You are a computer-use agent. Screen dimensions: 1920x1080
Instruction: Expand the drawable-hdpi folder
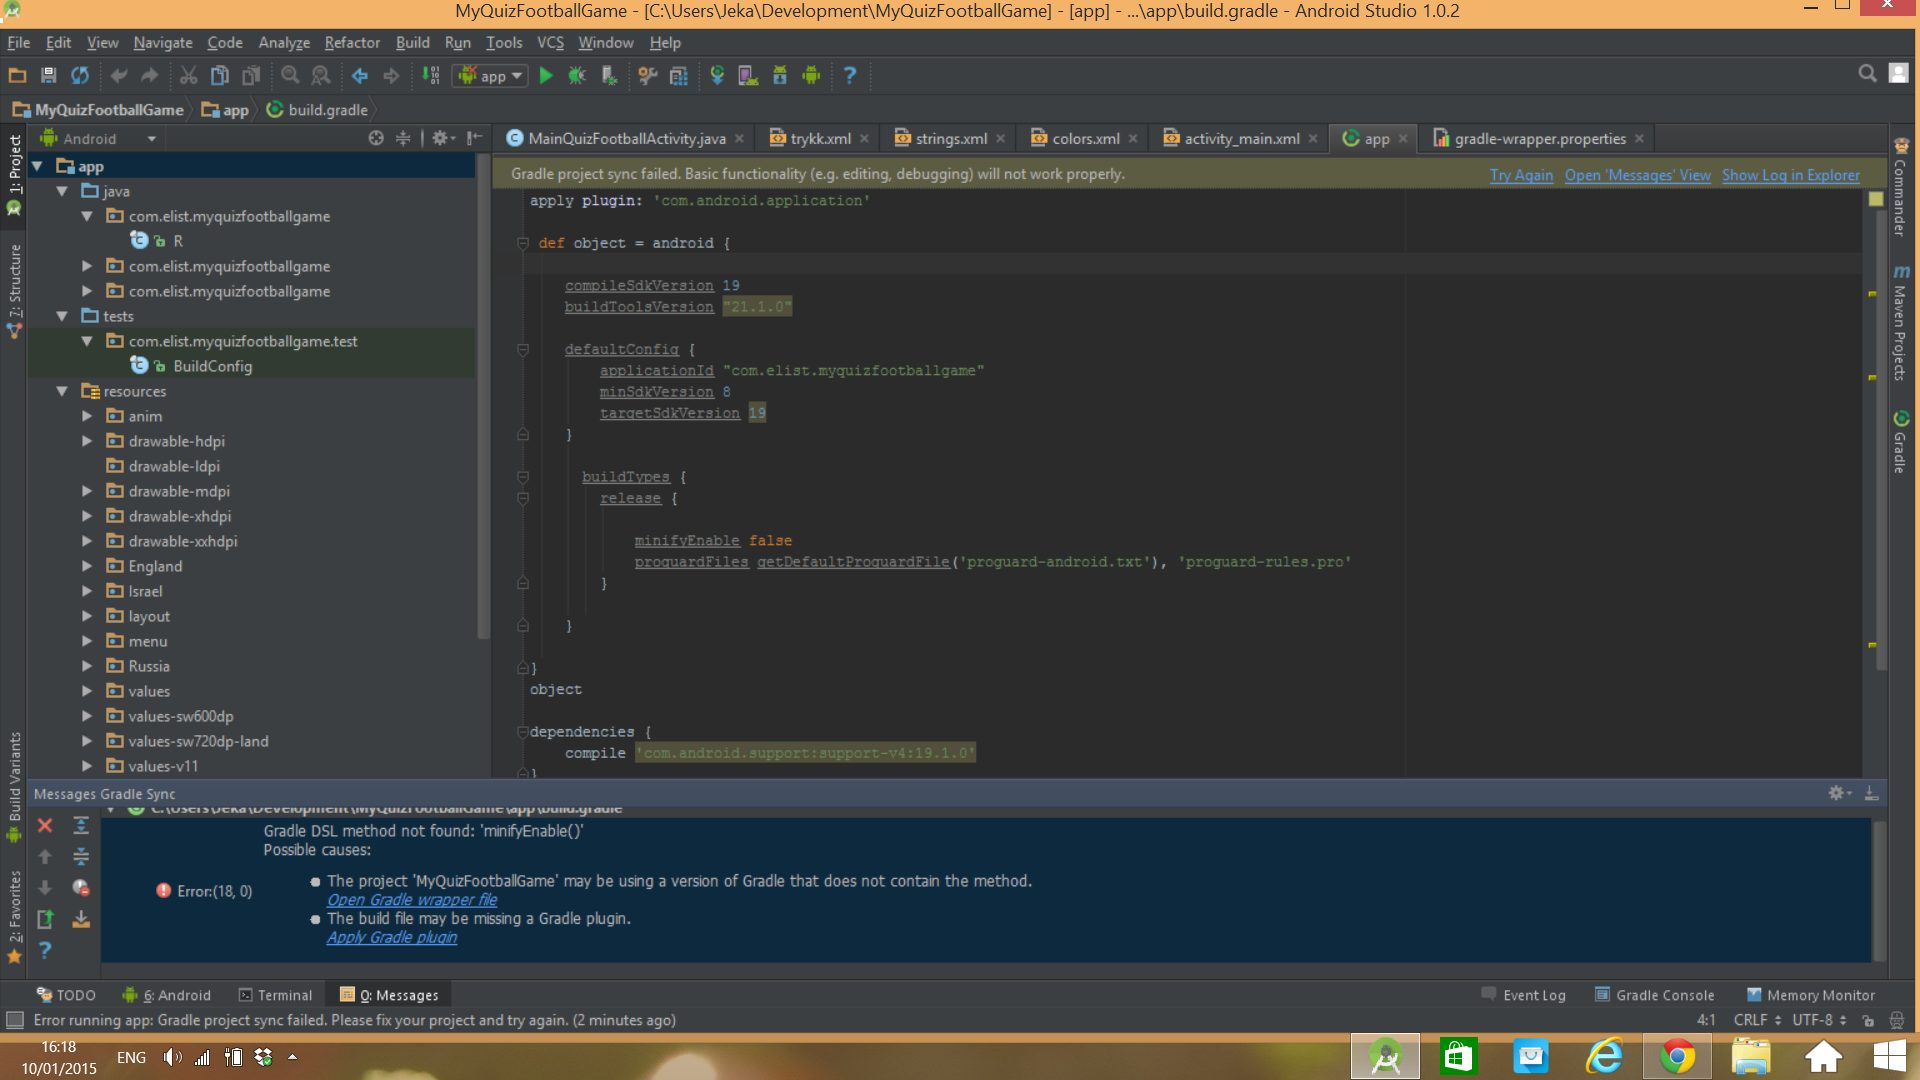click(x=87, y=441)
